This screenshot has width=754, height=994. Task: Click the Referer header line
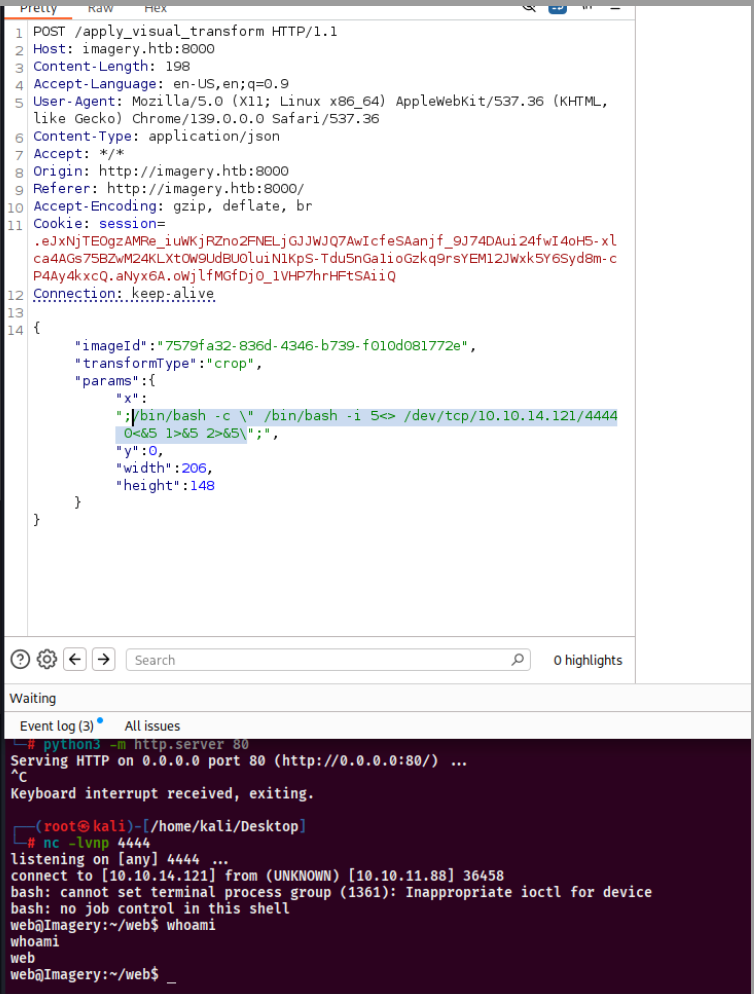(x=169, y=188)
